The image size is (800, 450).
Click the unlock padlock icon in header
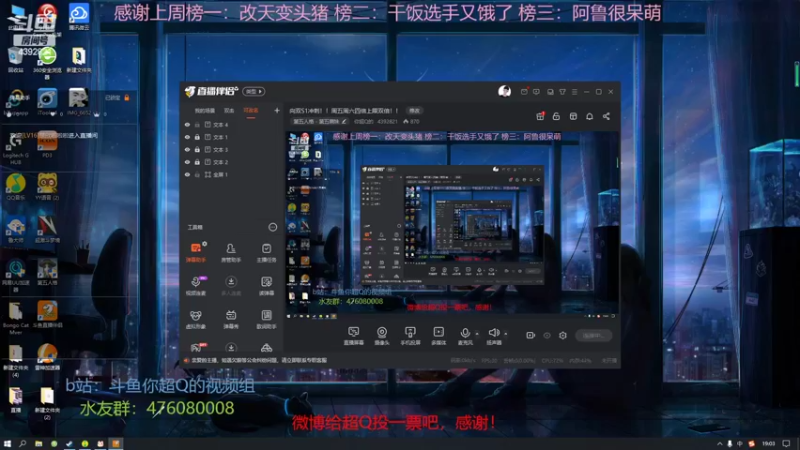pos(556,116)
